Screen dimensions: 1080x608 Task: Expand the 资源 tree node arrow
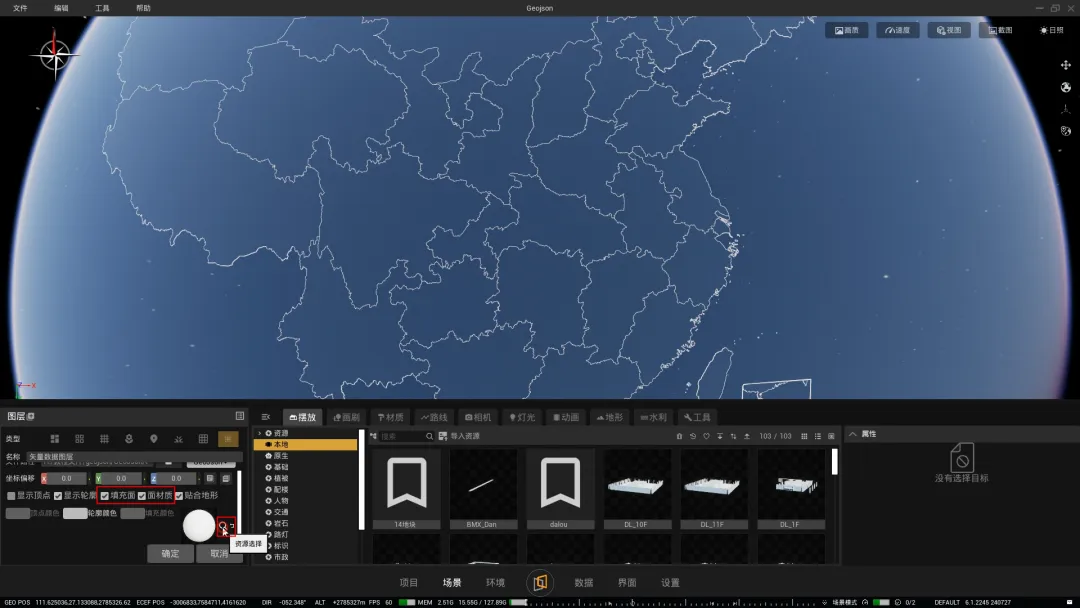260,433
